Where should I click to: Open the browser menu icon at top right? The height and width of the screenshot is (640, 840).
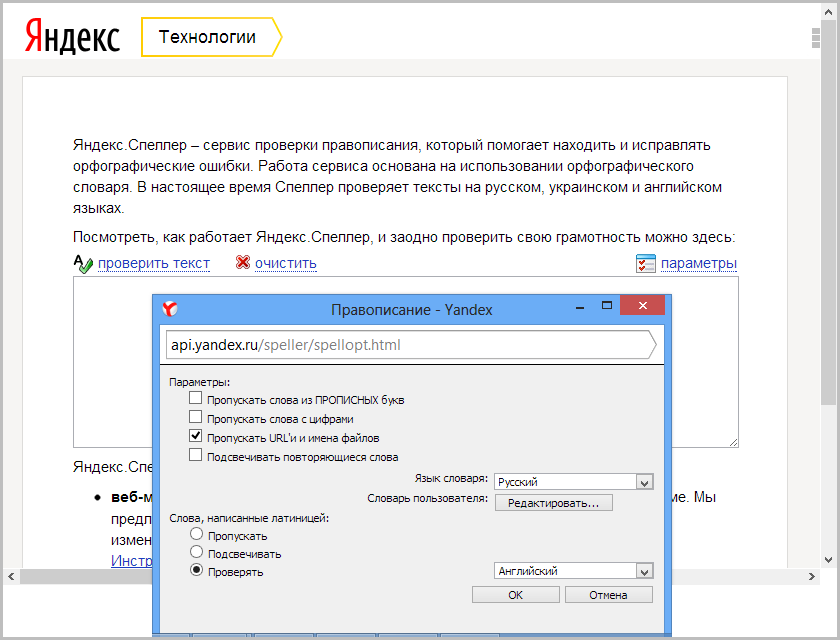[x=816, y=38]
